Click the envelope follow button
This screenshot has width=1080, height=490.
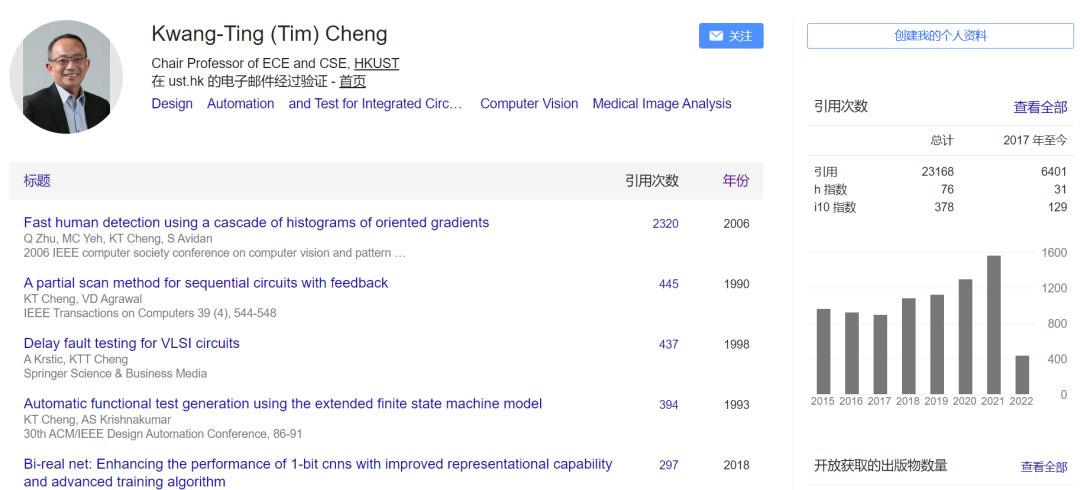point(731,36)
